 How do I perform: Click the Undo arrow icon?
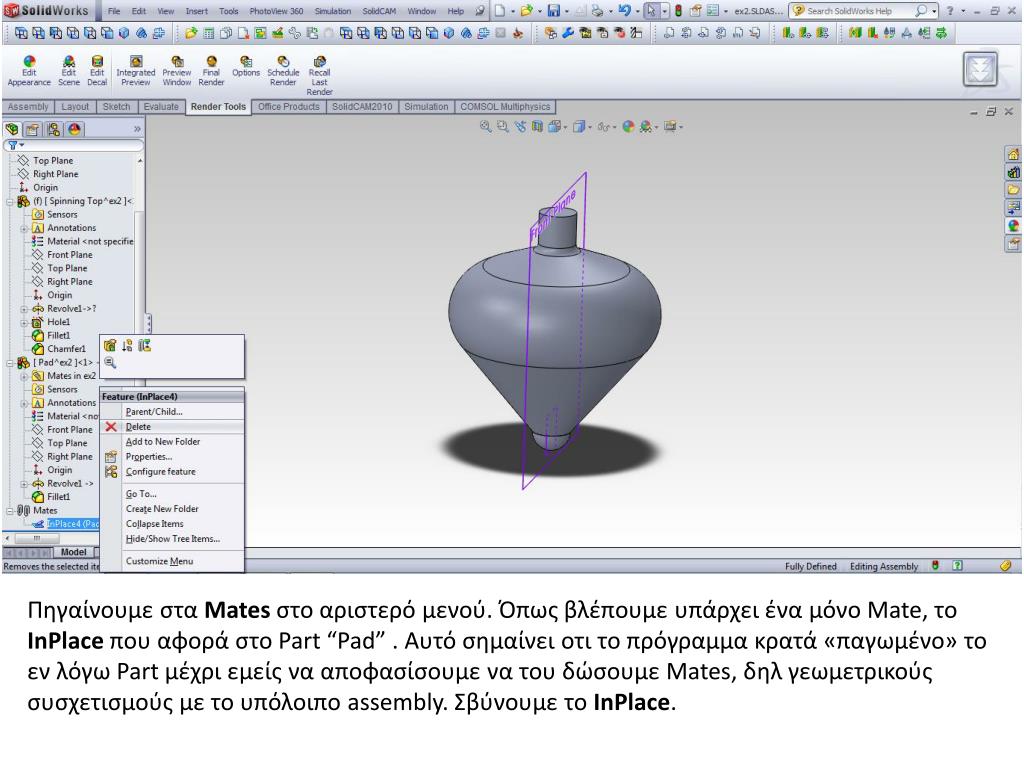(x=624, y=11)
